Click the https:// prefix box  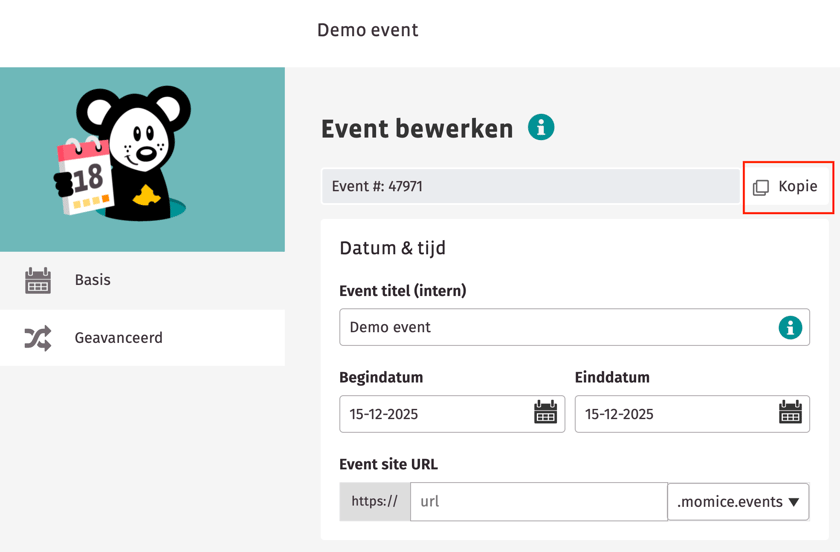pos(375,502)
